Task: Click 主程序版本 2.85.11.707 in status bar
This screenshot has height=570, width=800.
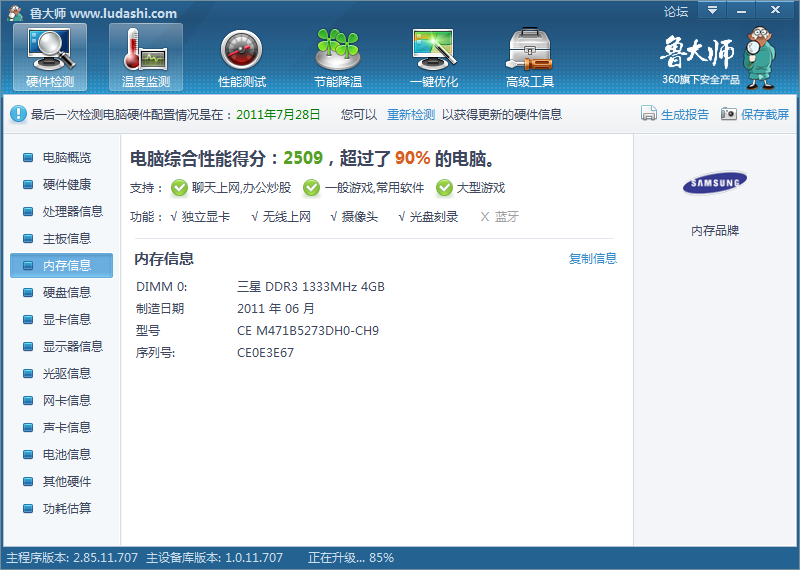Action: coord(72,558)
